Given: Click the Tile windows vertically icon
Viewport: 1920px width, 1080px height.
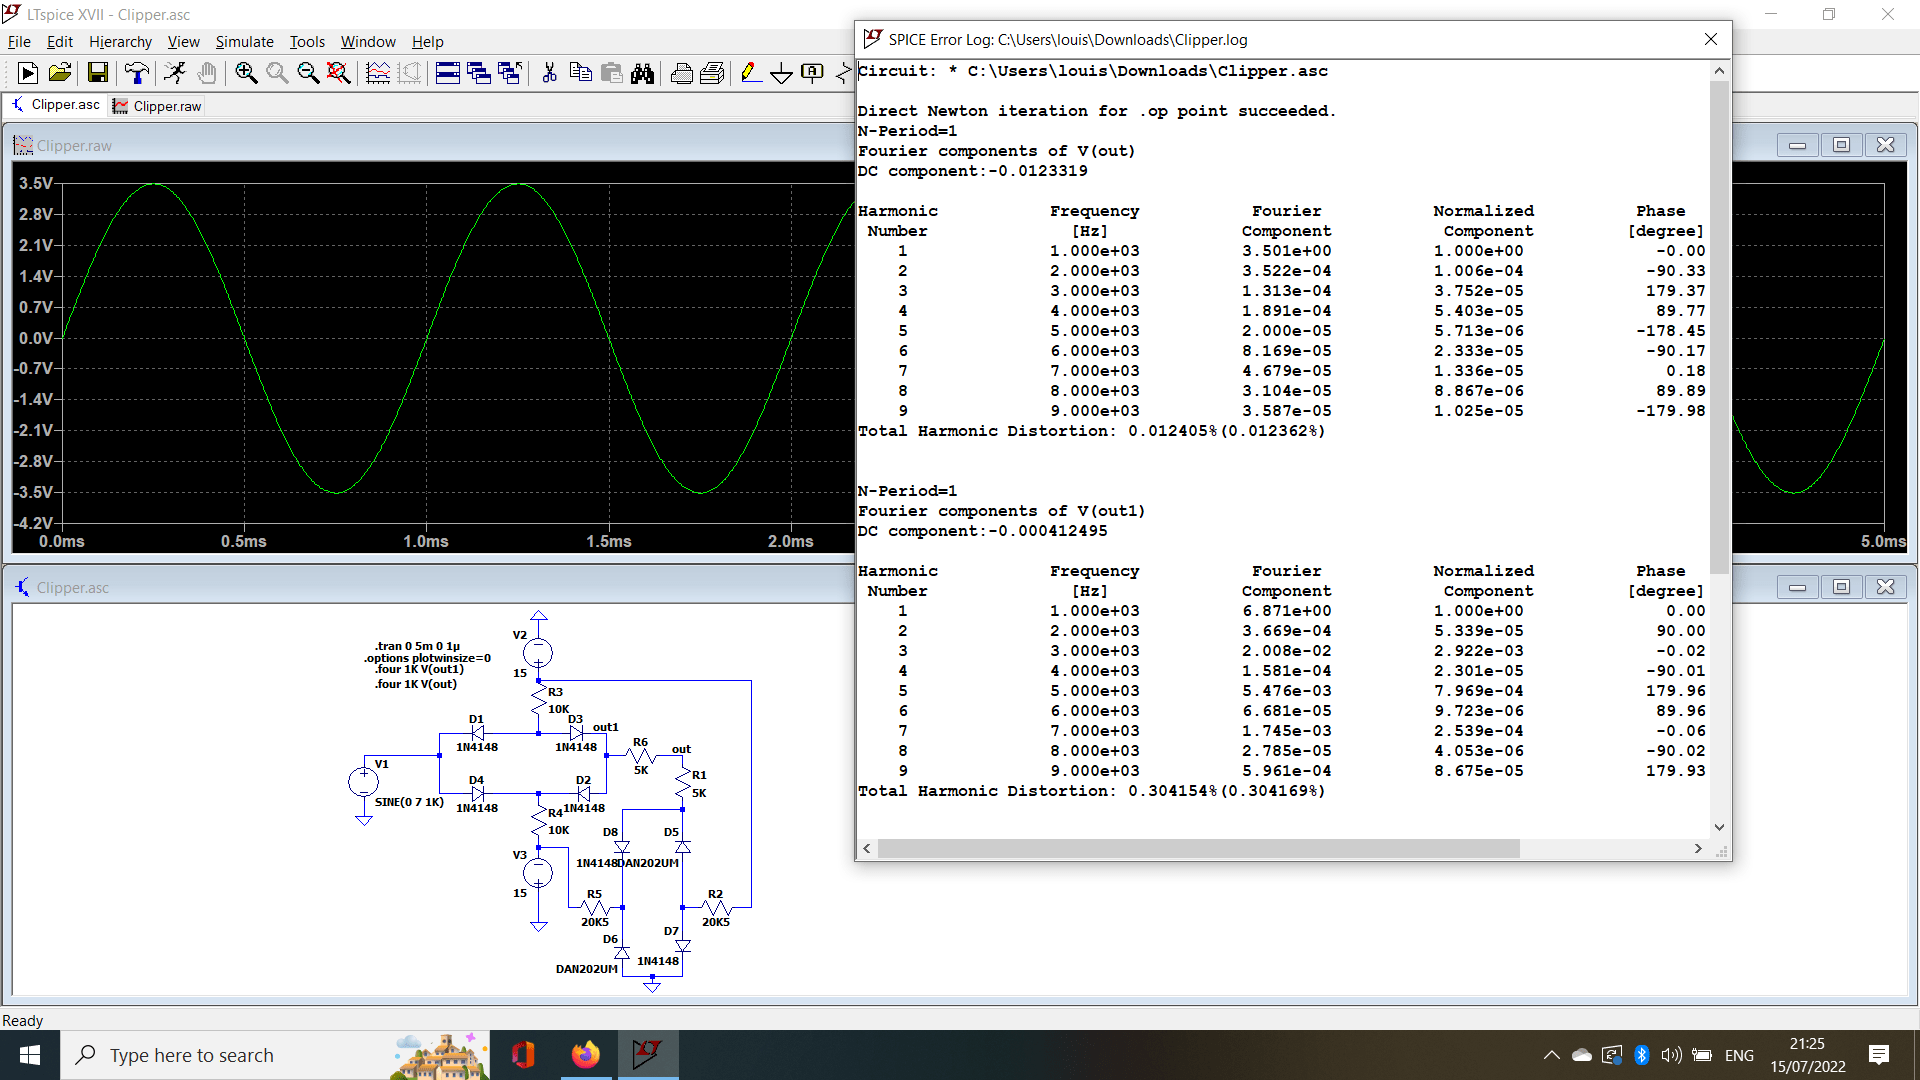Looking at the screenshot, I should [479, 73].
